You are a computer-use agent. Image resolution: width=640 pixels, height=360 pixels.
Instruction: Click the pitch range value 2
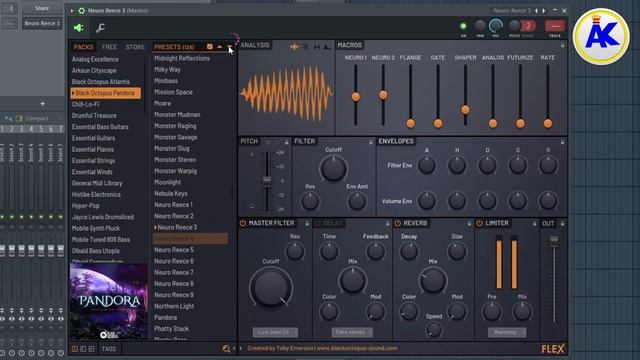coord(528,26)
